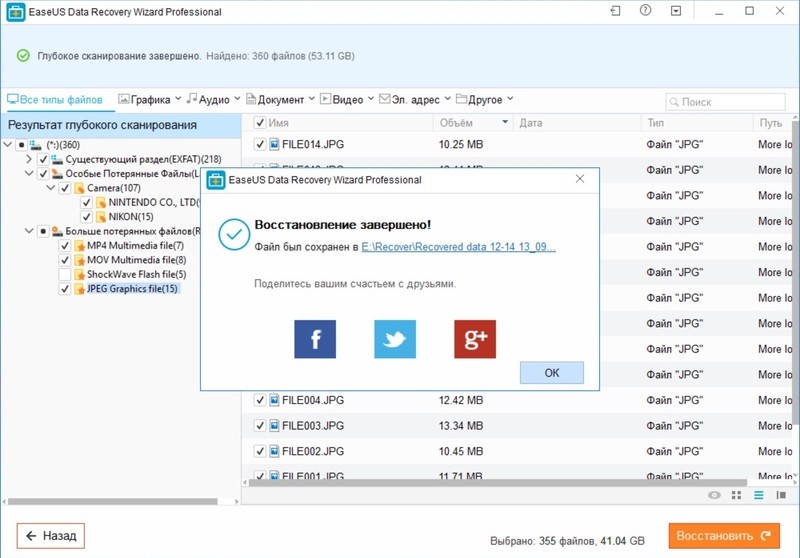Collapse the Camera(107) folder node
The image size is (800, 558).
click(49, 188)
